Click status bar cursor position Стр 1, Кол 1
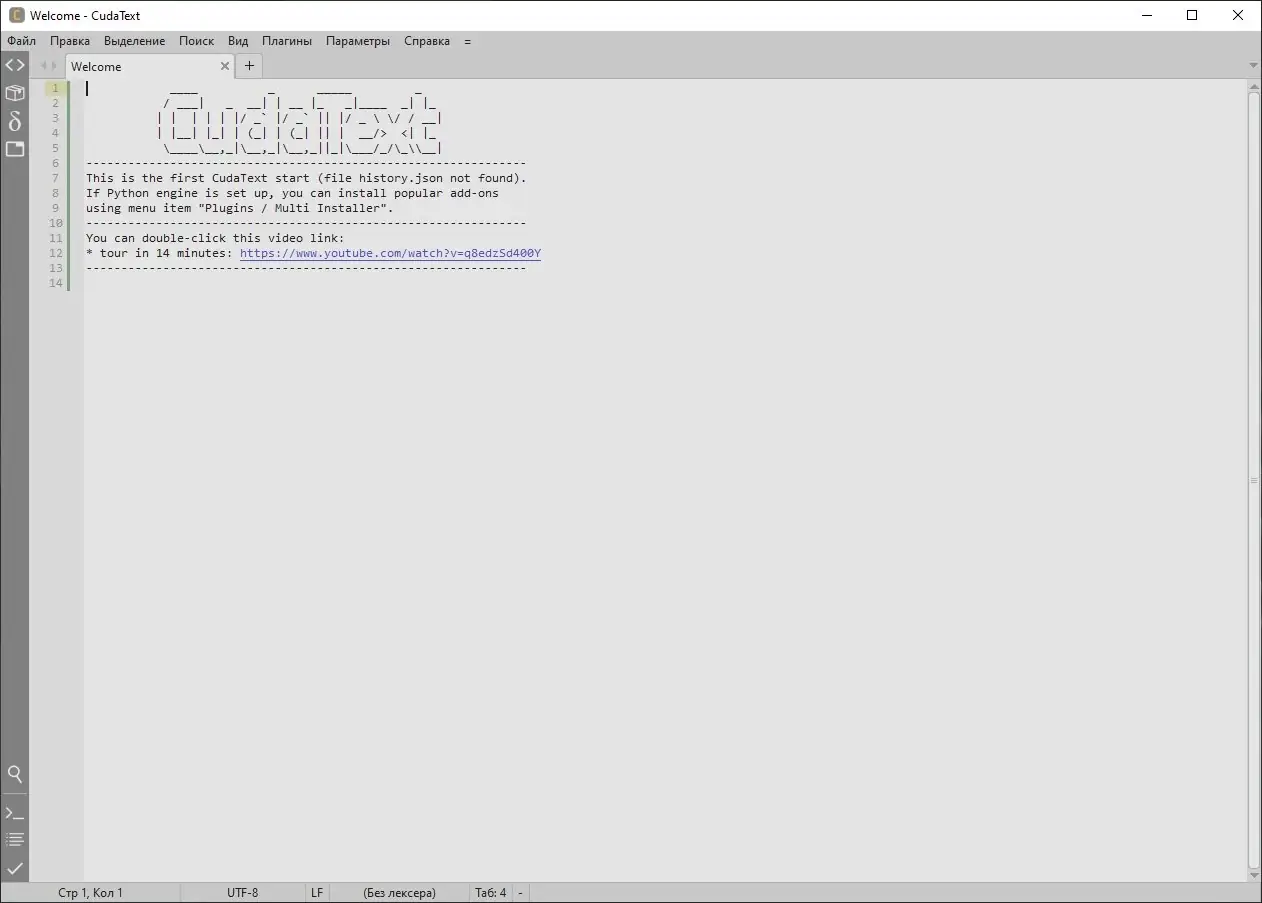The width and height of the screenshot is (1262, 903). (x=90, y=893)
